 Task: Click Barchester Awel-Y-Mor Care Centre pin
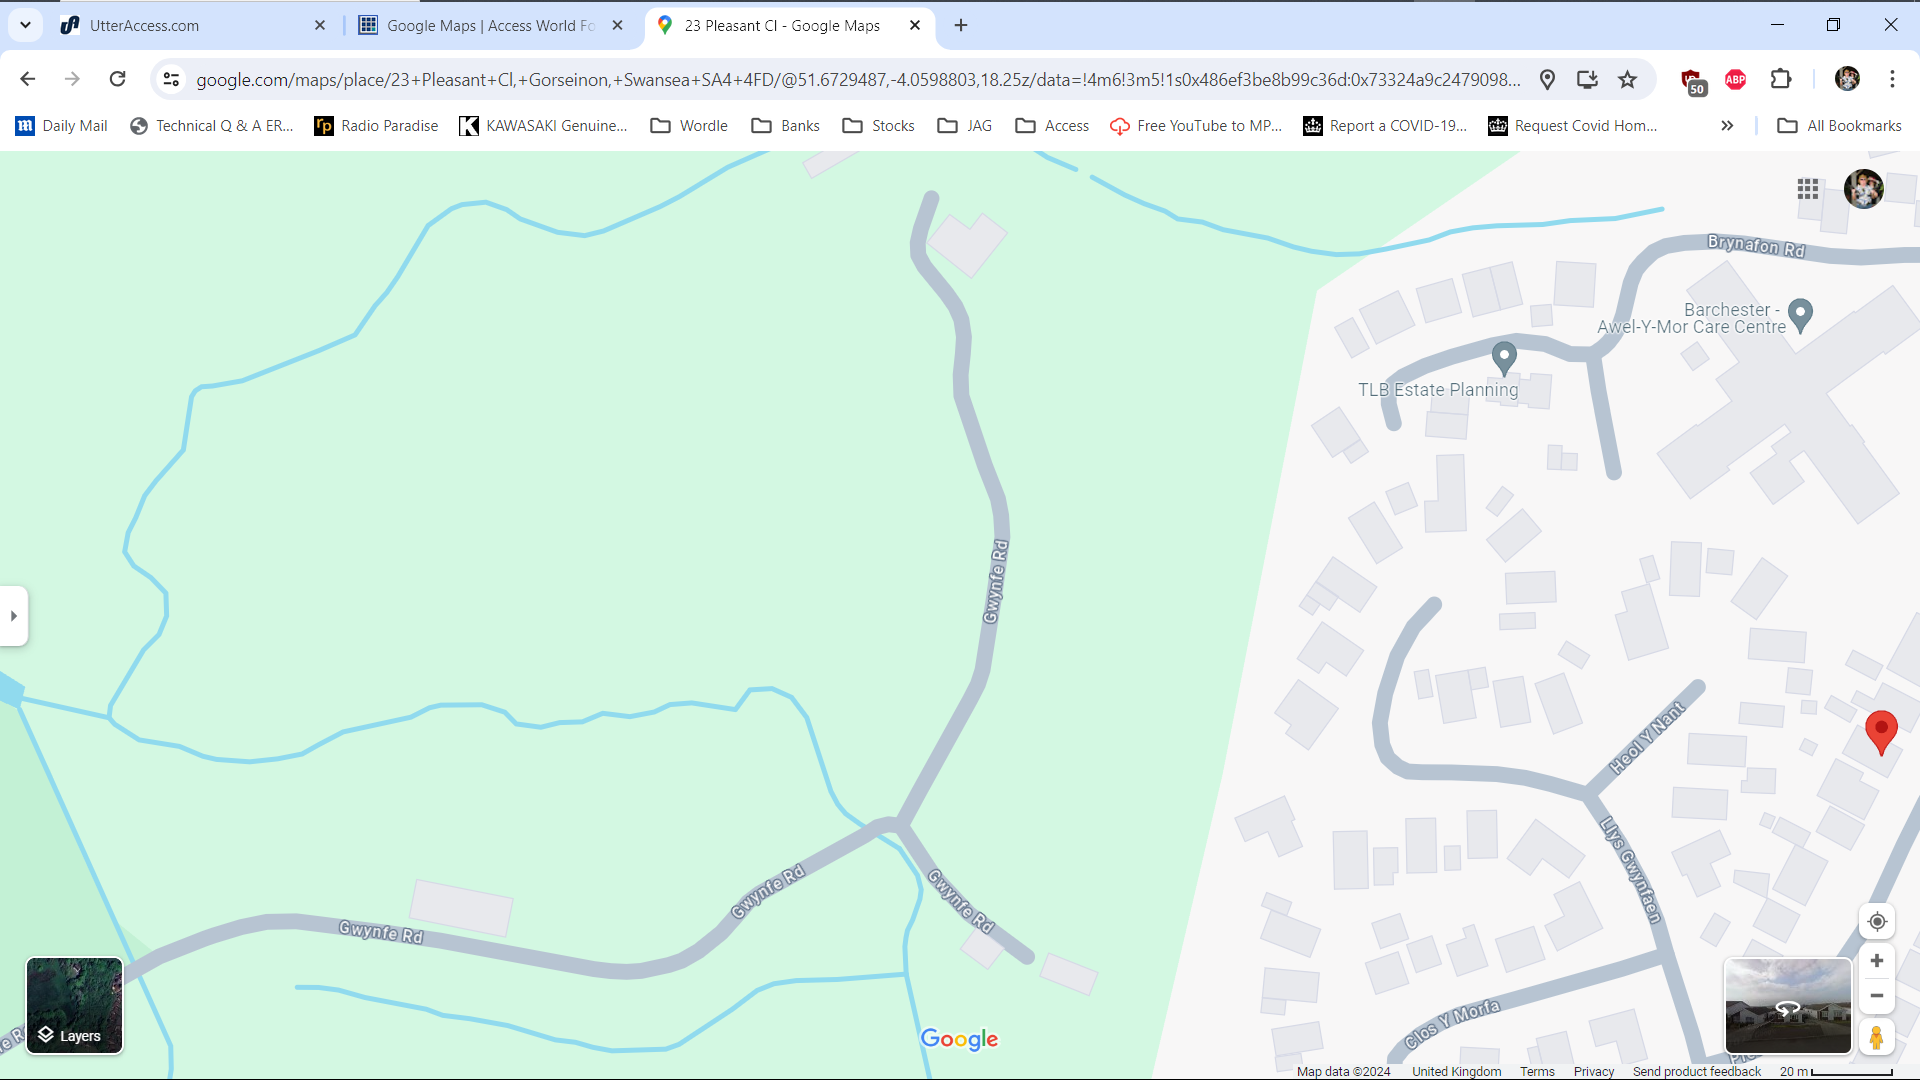click(x=1800, y=314)
